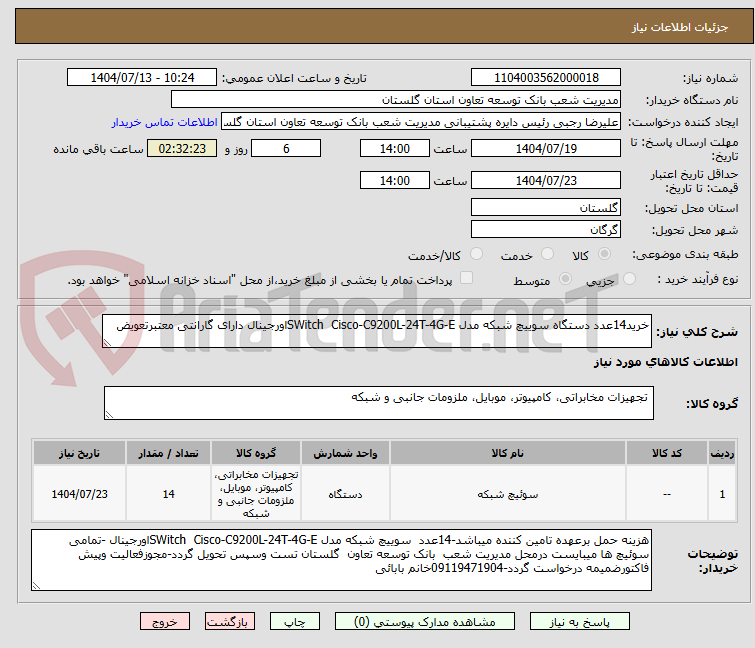
Task: Click the تاریخ نیاز column header
Action: 79,453
